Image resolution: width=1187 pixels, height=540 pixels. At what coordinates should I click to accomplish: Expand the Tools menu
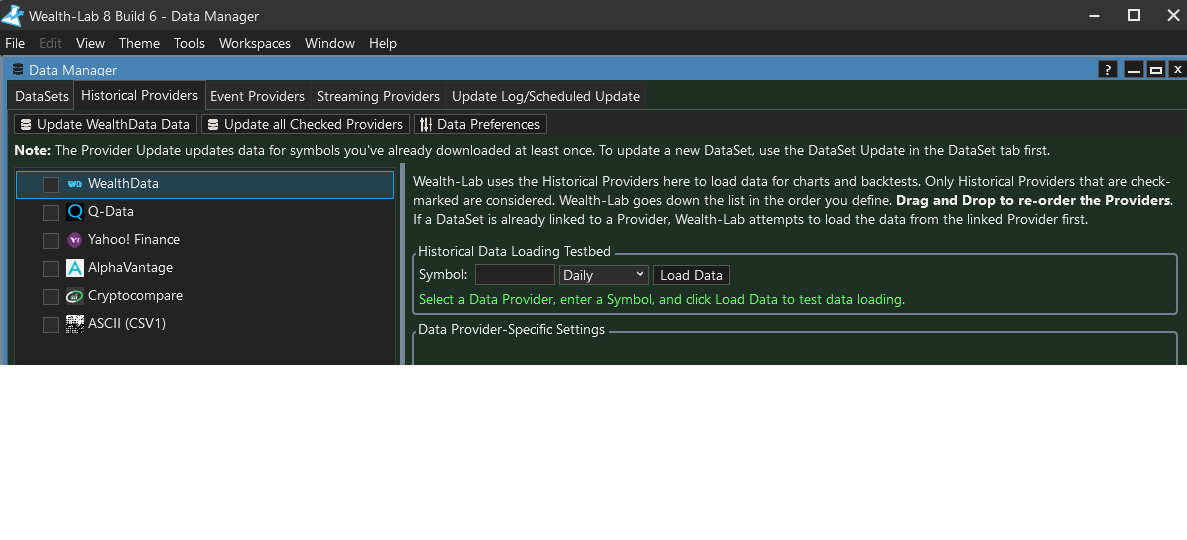(189, 43)
